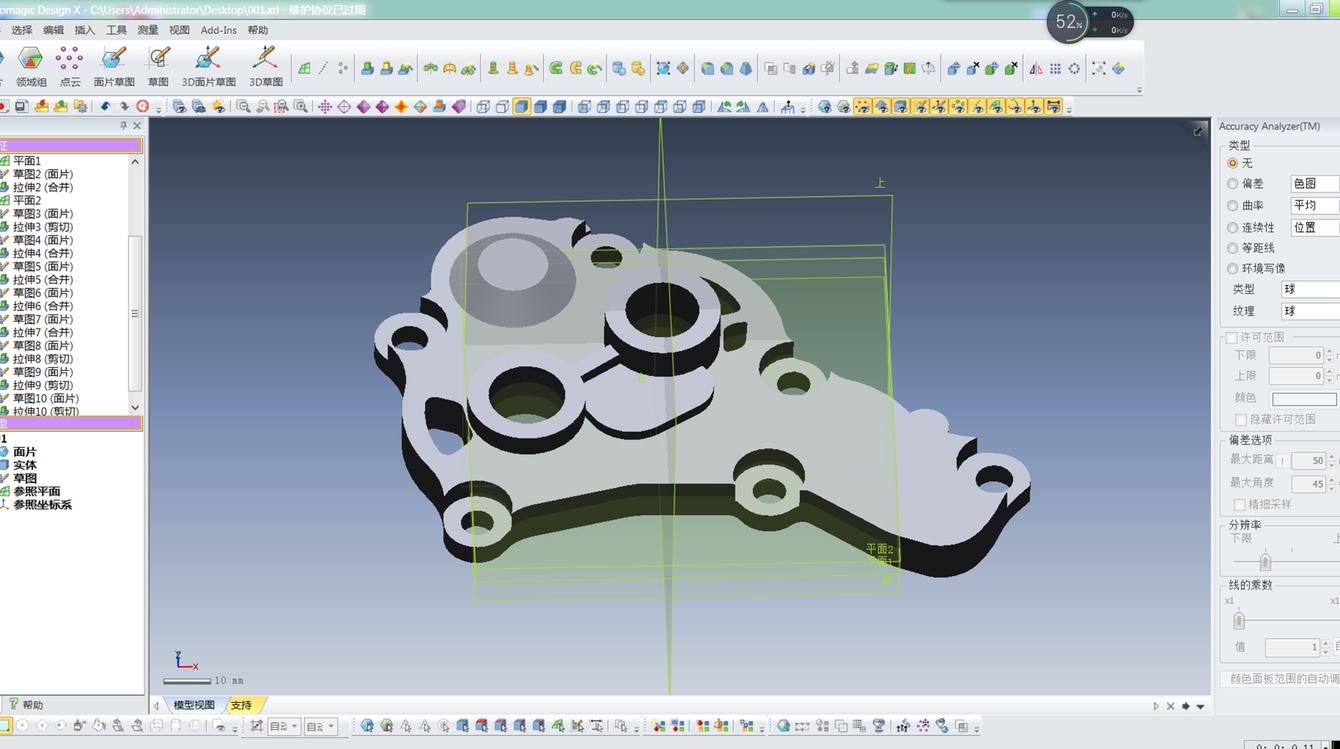The image size is (1340, 749).
Task: Expand the 面片 node in model tree
Action: (25, 452)
